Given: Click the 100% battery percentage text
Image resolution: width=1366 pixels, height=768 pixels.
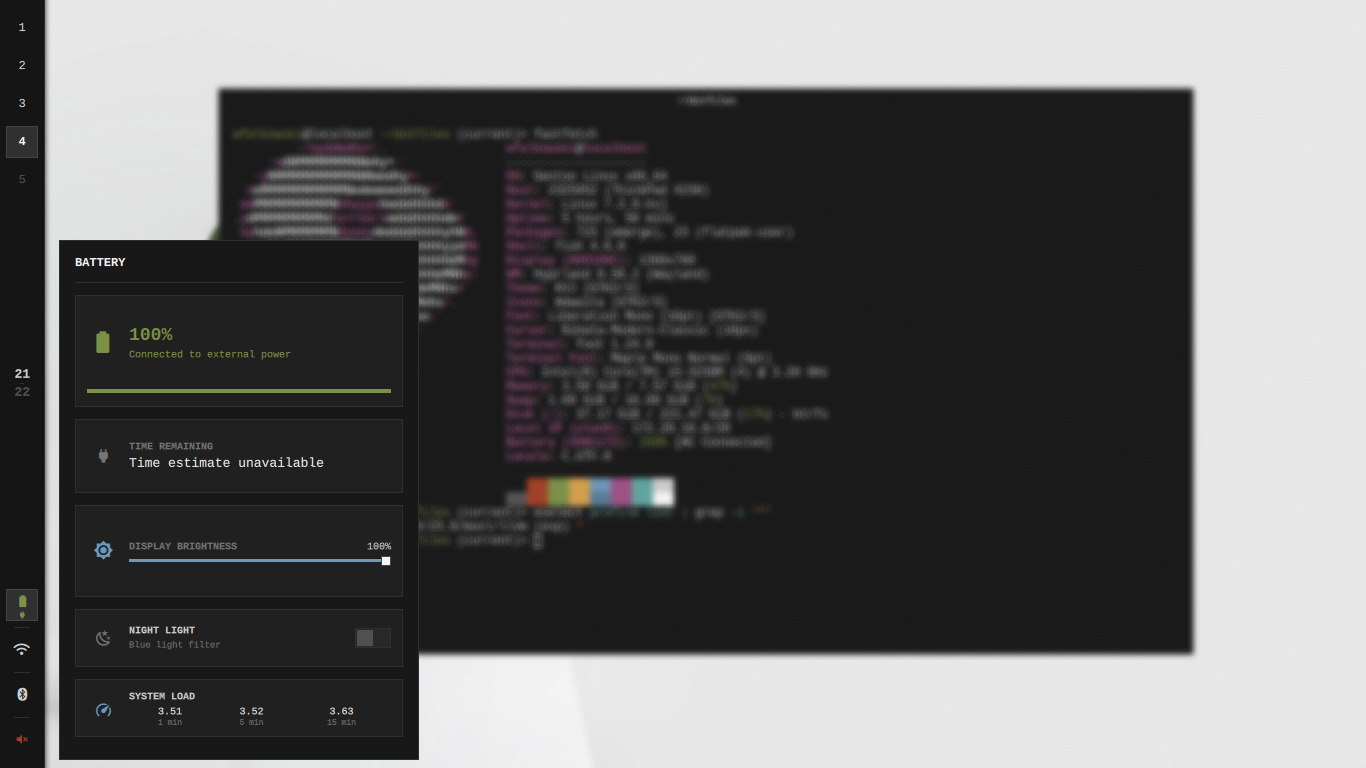Looking at the screenshot, I should pyautogui.click(x=150, y=335).
